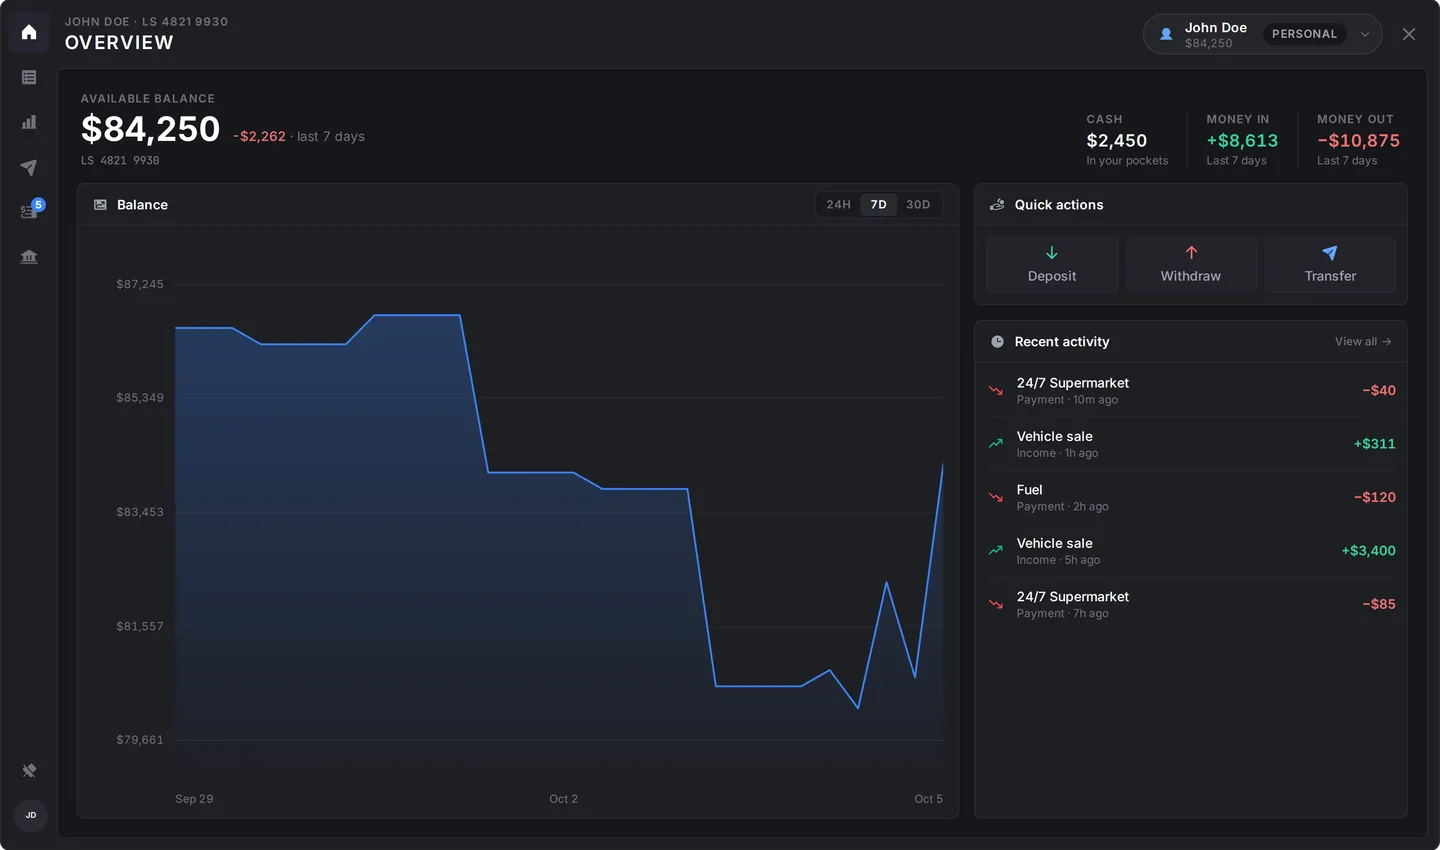The image size is (1440, 850).
Task: Switch chart range to 24H
Action: [x=838, y=204]
